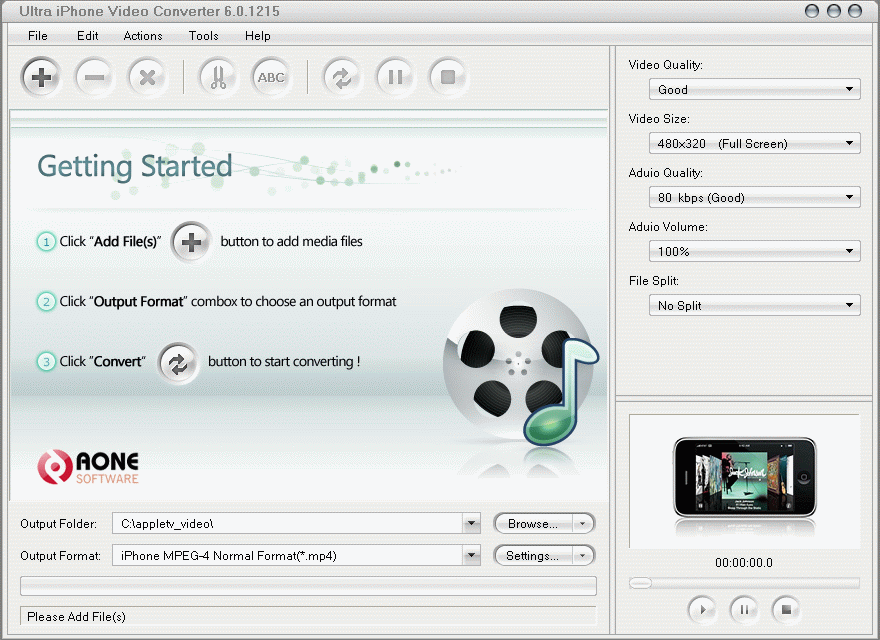This screenshot has width=880, height=640.
Task: Expand the Audio Quality 80 kbps dropdown
Action: point(754,197)
